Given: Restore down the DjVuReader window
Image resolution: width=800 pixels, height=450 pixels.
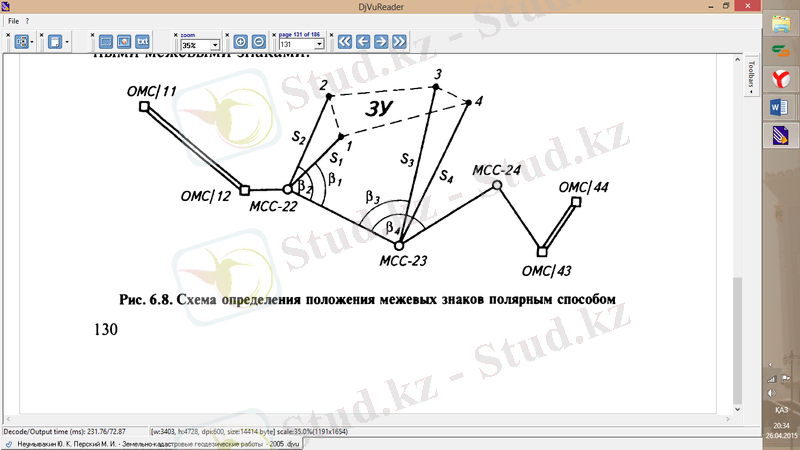Looking at the screenshot, I should tap(726, 6).
